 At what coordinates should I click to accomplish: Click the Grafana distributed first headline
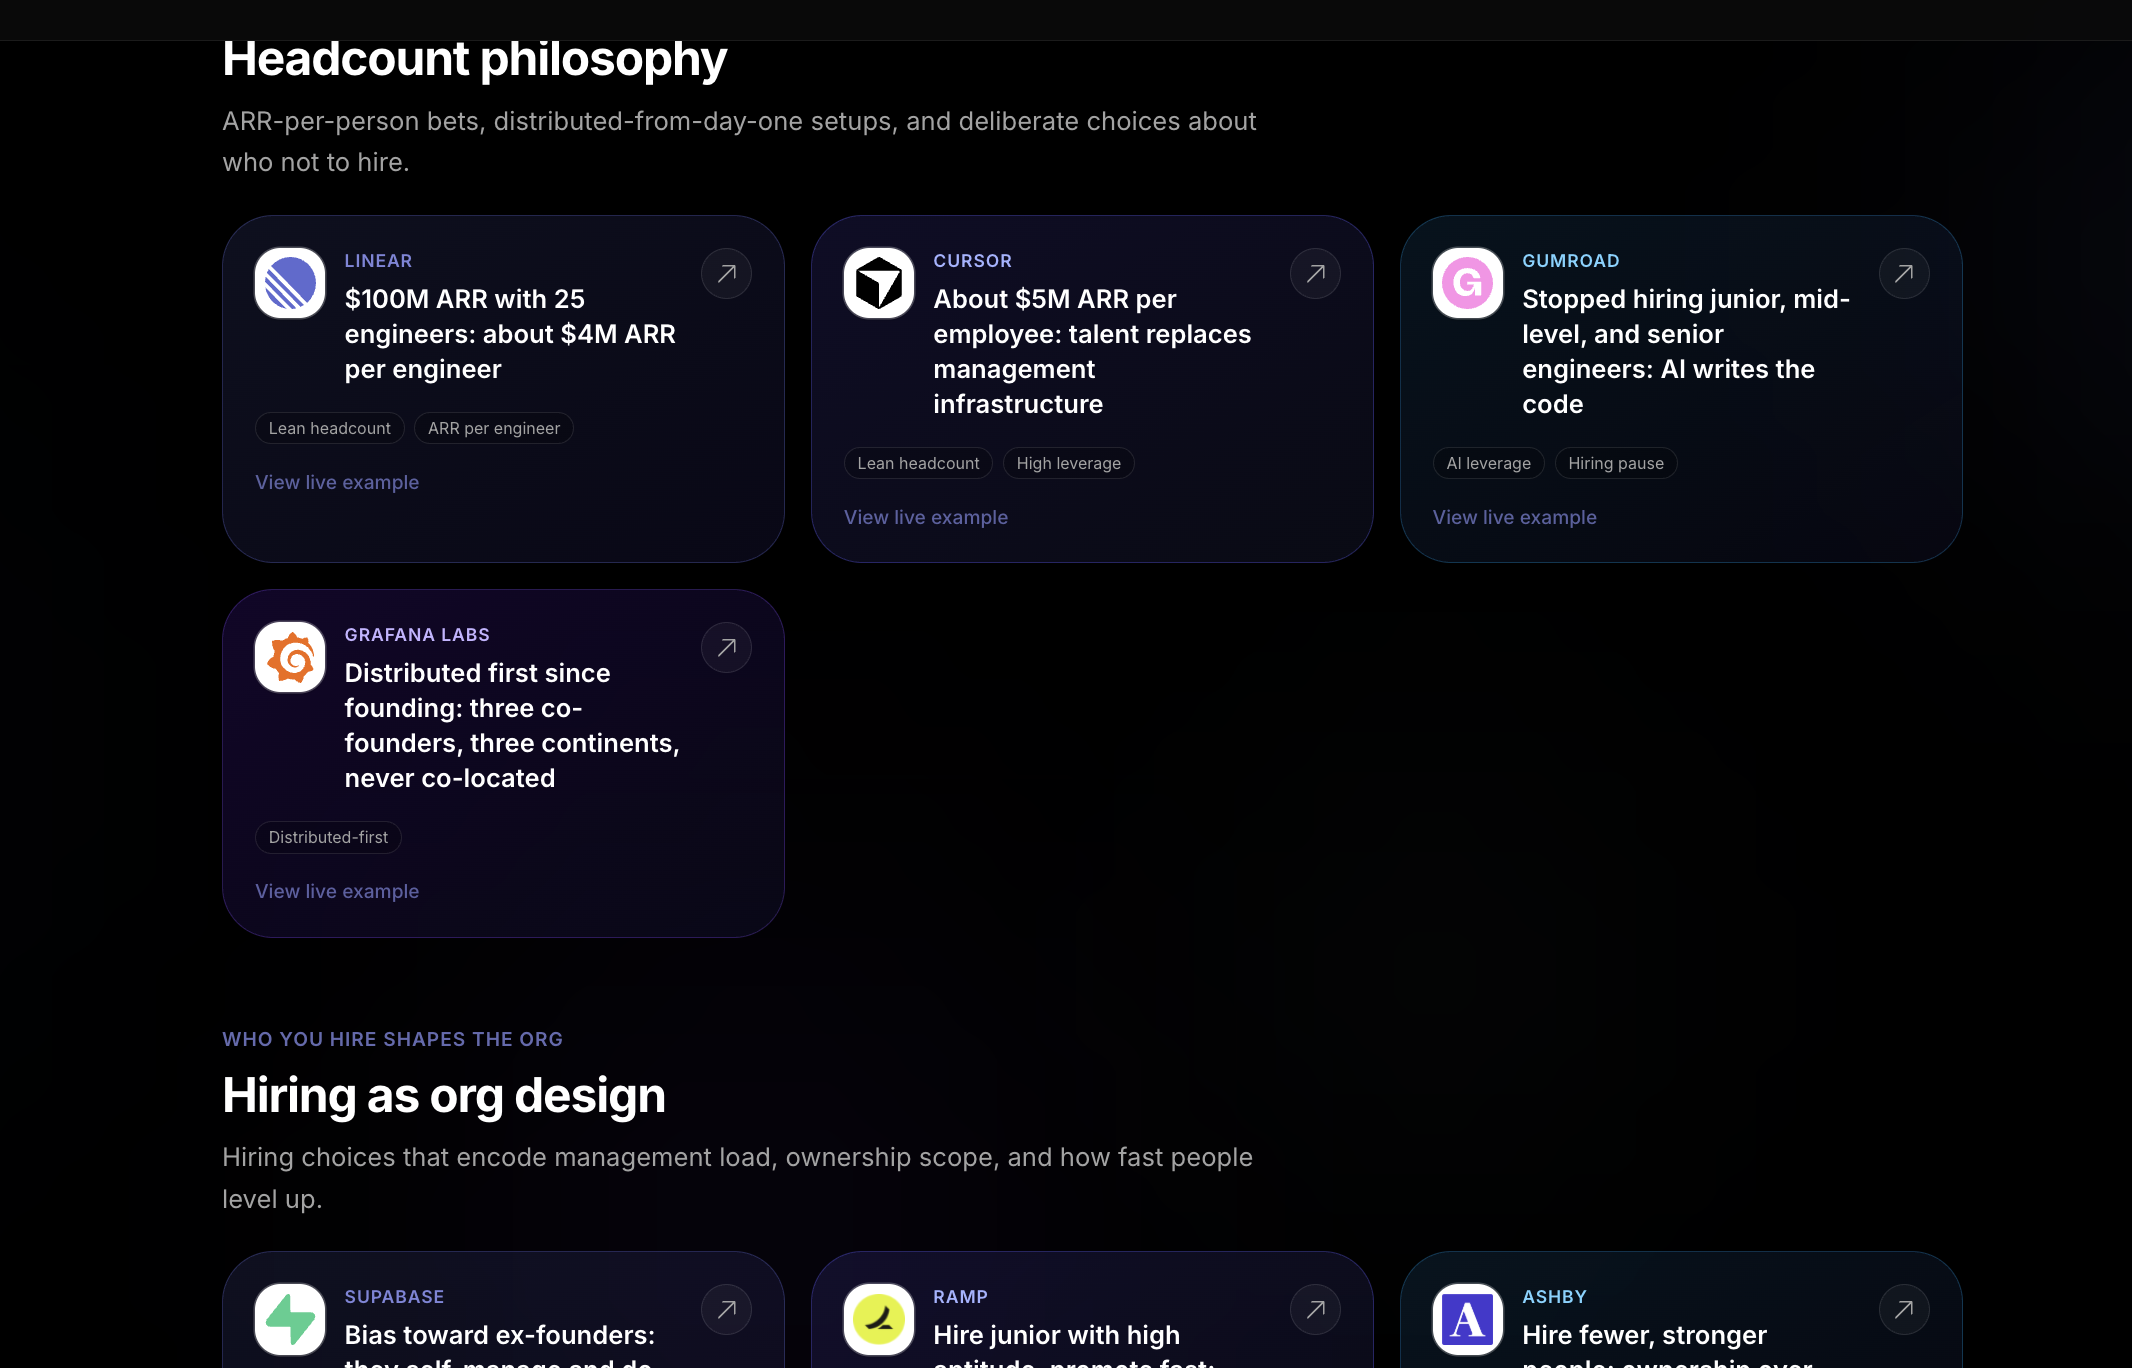coord(512,725)
